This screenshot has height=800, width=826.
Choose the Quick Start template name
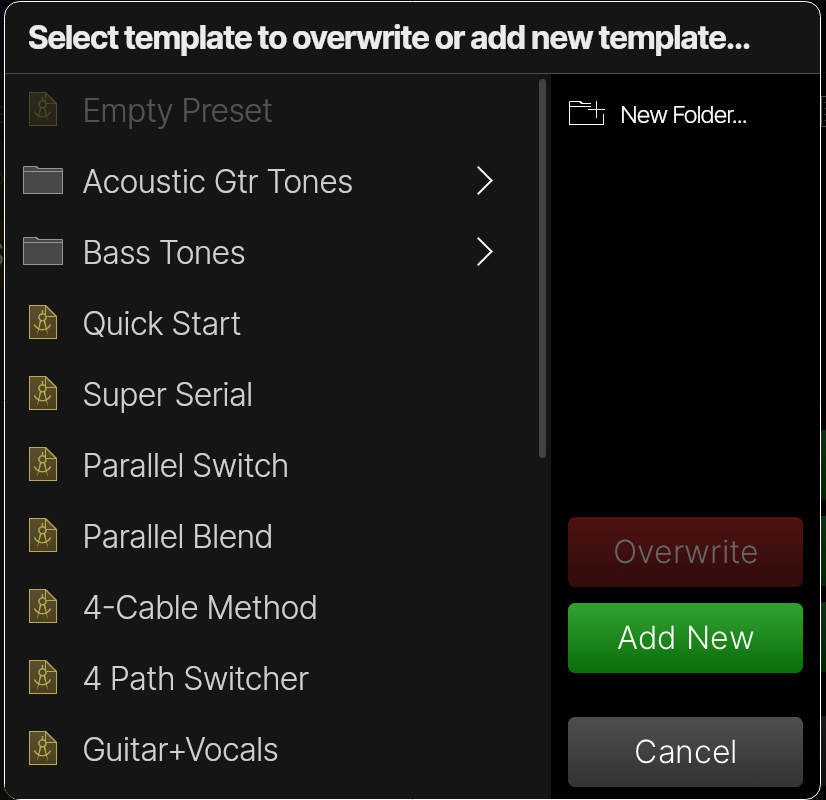click(x=162, y=324)
